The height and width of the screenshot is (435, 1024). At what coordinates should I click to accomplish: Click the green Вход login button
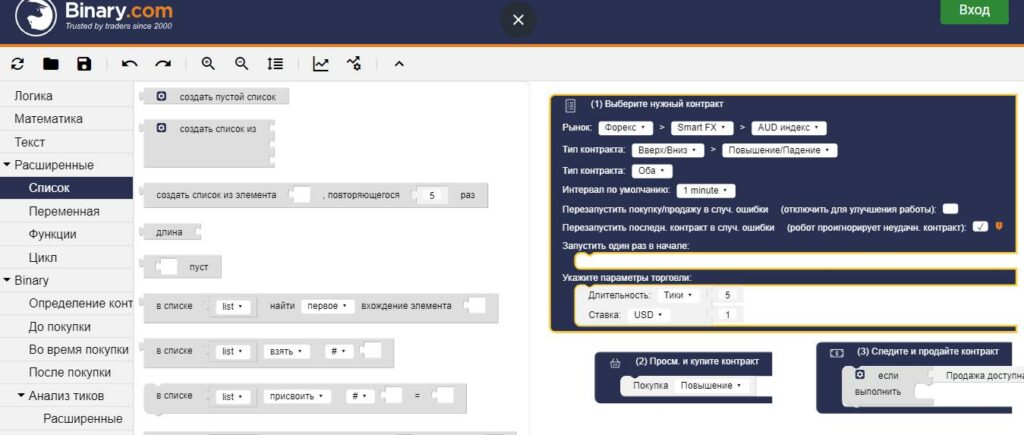tap(974, 11)
